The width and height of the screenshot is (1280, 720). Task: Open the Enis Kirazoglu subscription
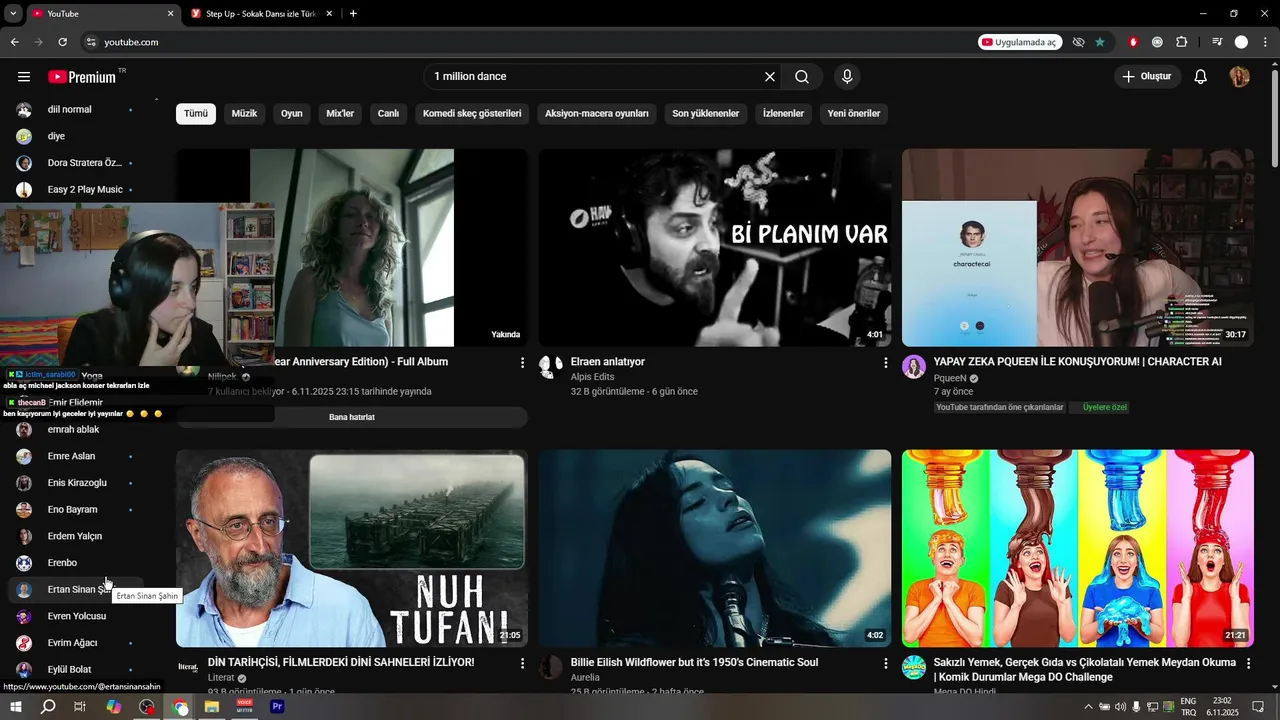click(78, 483)
